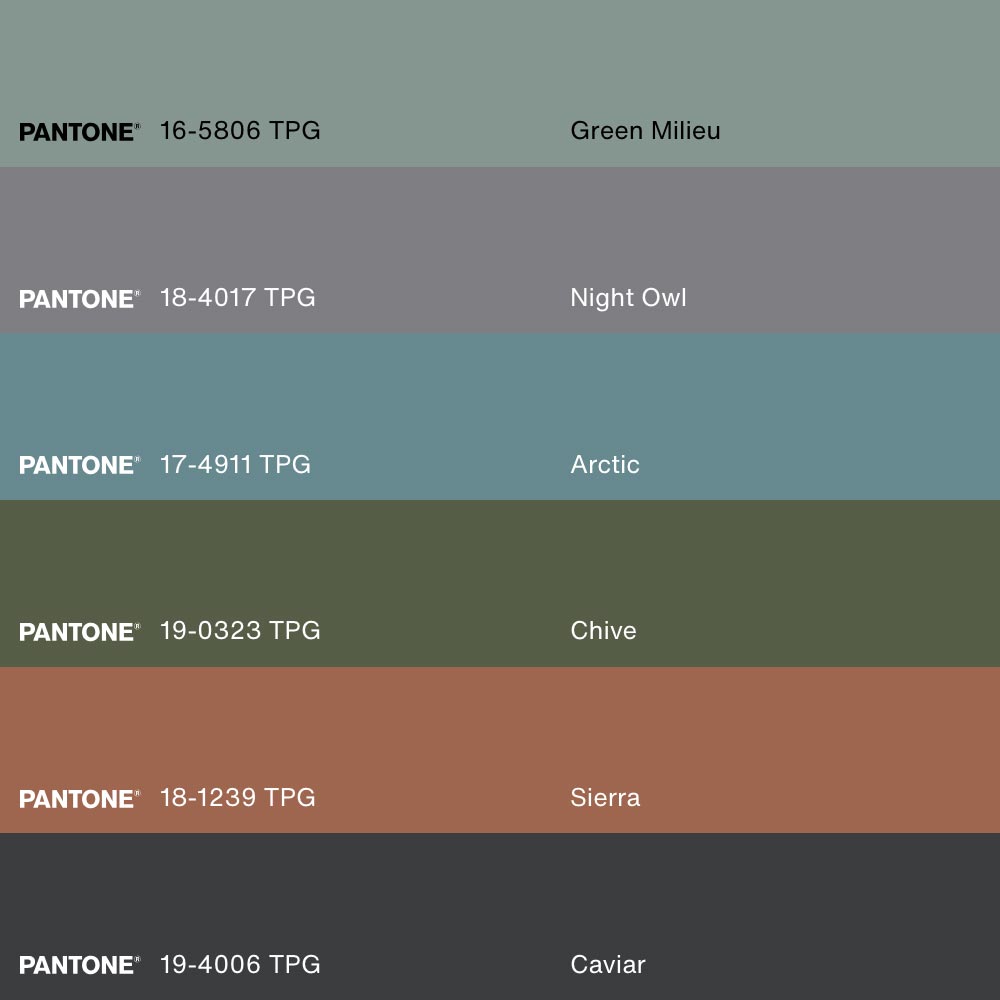
Task: Click the 19-4006 TPG code text
Action: coord(240,964)
